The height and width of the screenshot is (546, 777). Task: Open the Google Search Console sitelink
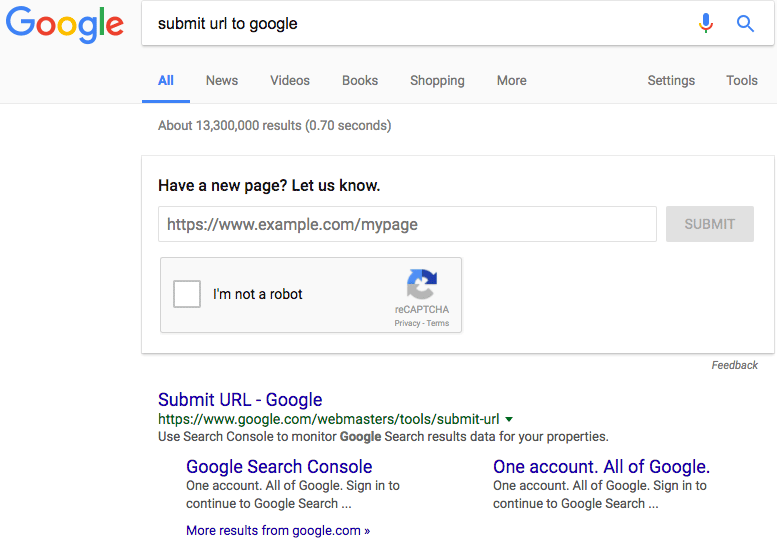279,467
